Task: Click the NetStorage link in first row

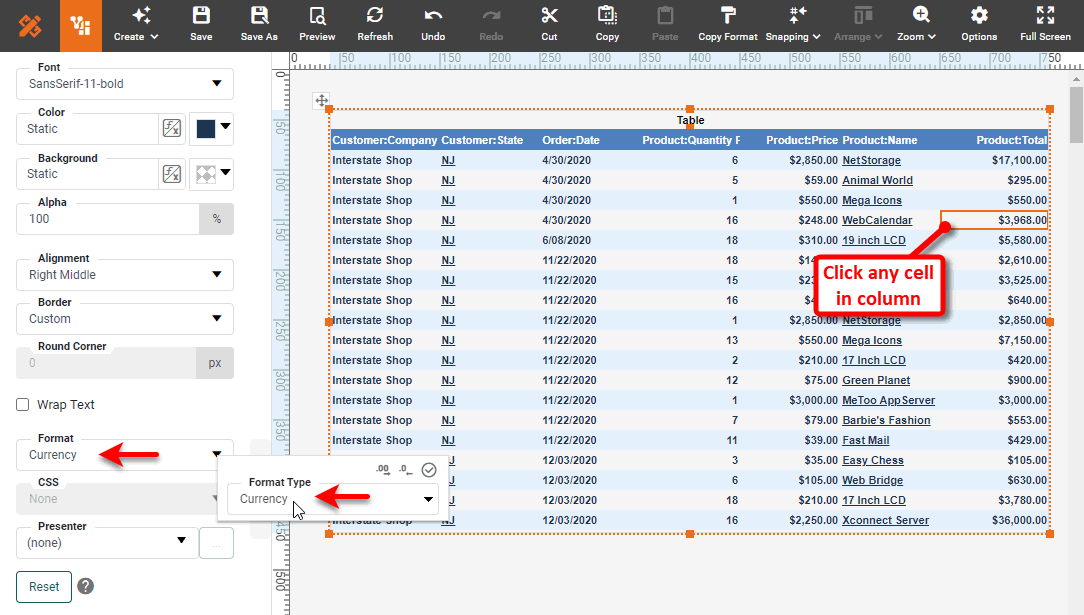Action: pyautogui.click(x=871, y=160)
